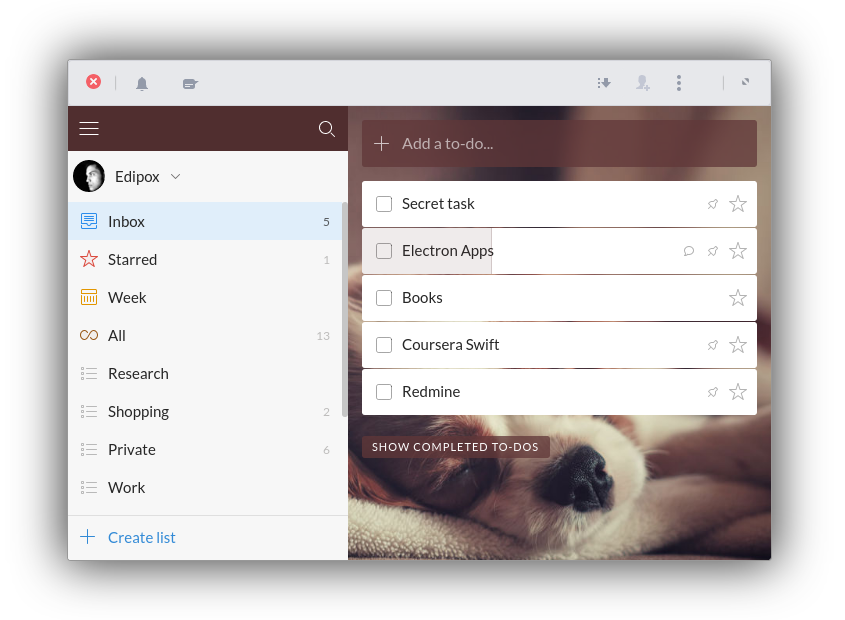Click the pin icon on Secret task
Screen dimensions: 845x620
[x=712, y=204]
